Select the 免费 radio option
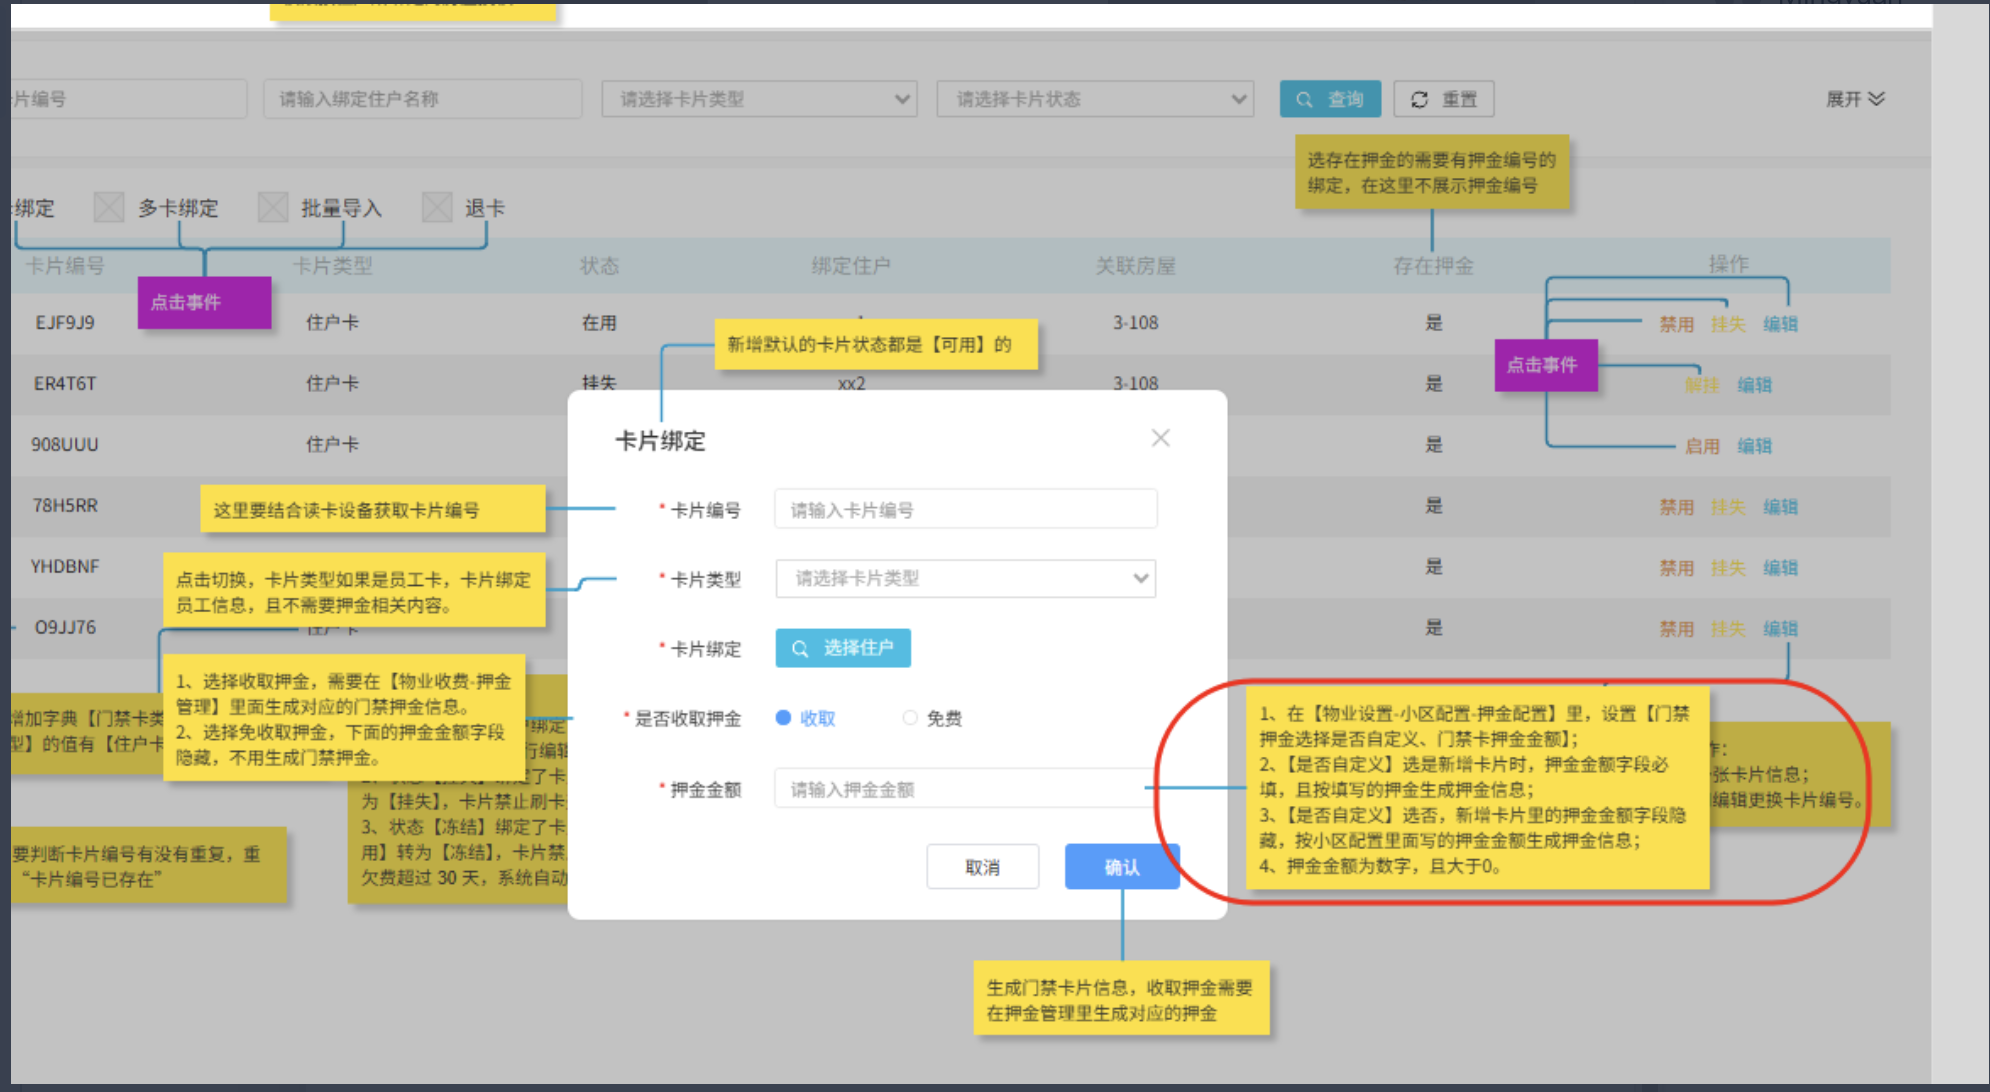The image size is (1990, 1092). point(910,718)
